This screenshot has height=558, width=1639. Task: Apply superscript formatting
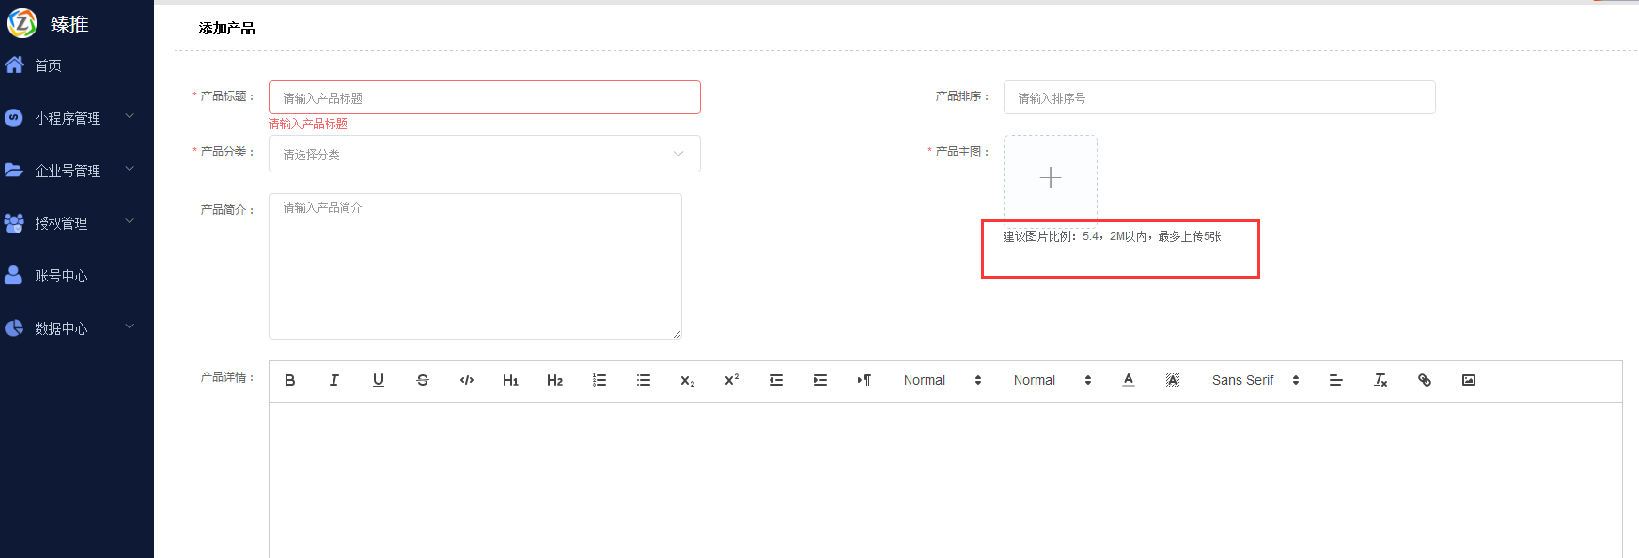point(731,380)
